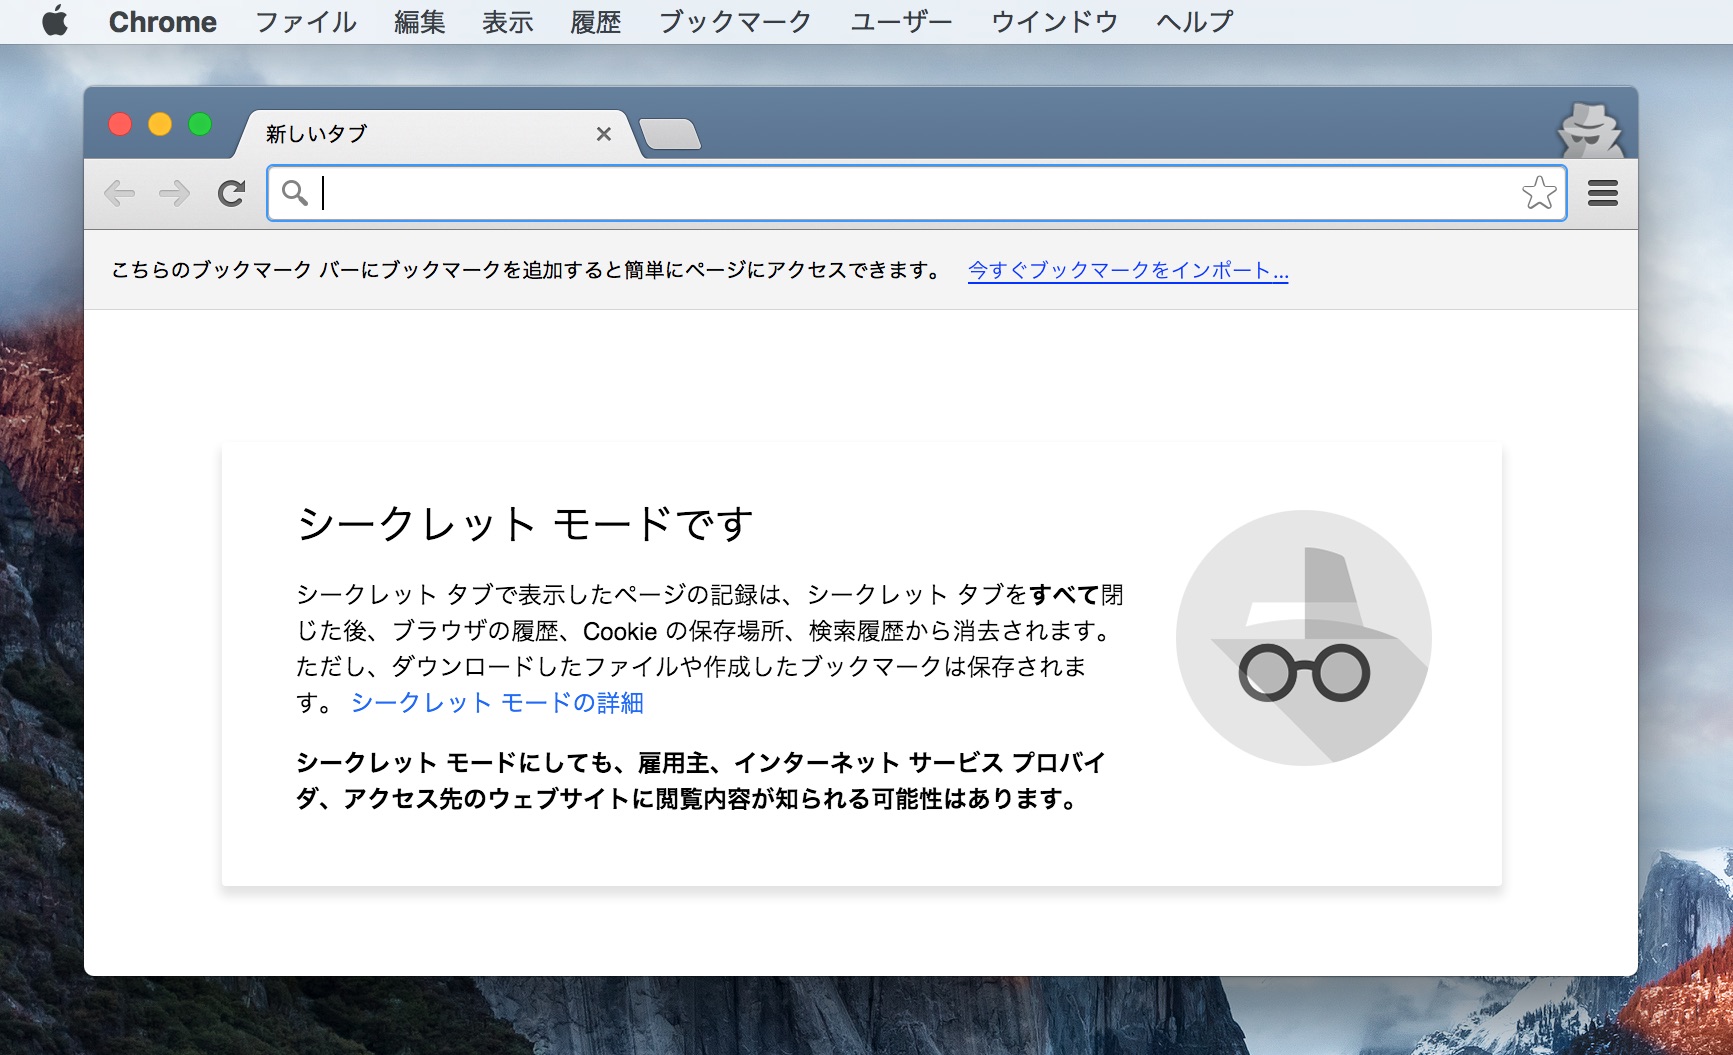
Task: Open the 表示 menu
Action: click(x=508, y=21)
